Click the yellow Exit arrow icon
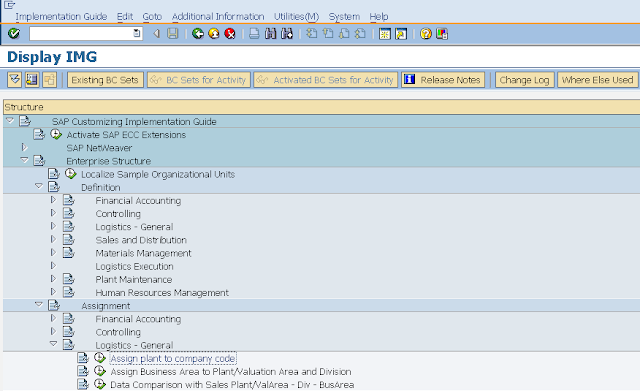The width and height of the screenshot is (640, 391). tap(214, 34)
